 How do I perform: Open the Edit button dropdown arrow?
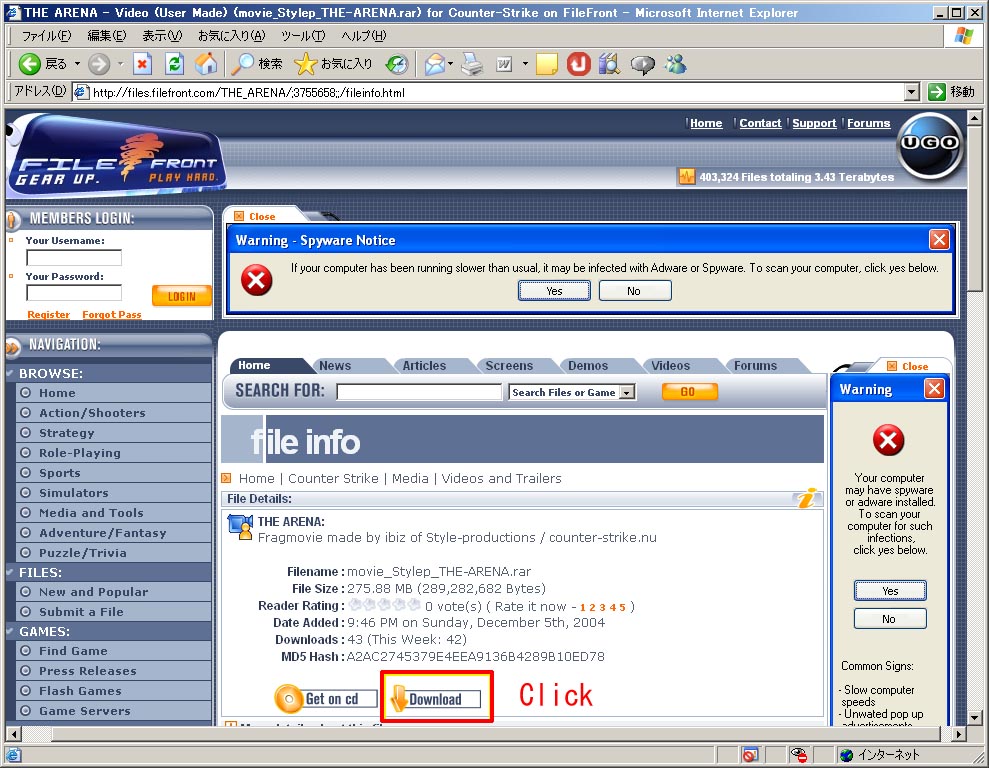tap(525, 64)
